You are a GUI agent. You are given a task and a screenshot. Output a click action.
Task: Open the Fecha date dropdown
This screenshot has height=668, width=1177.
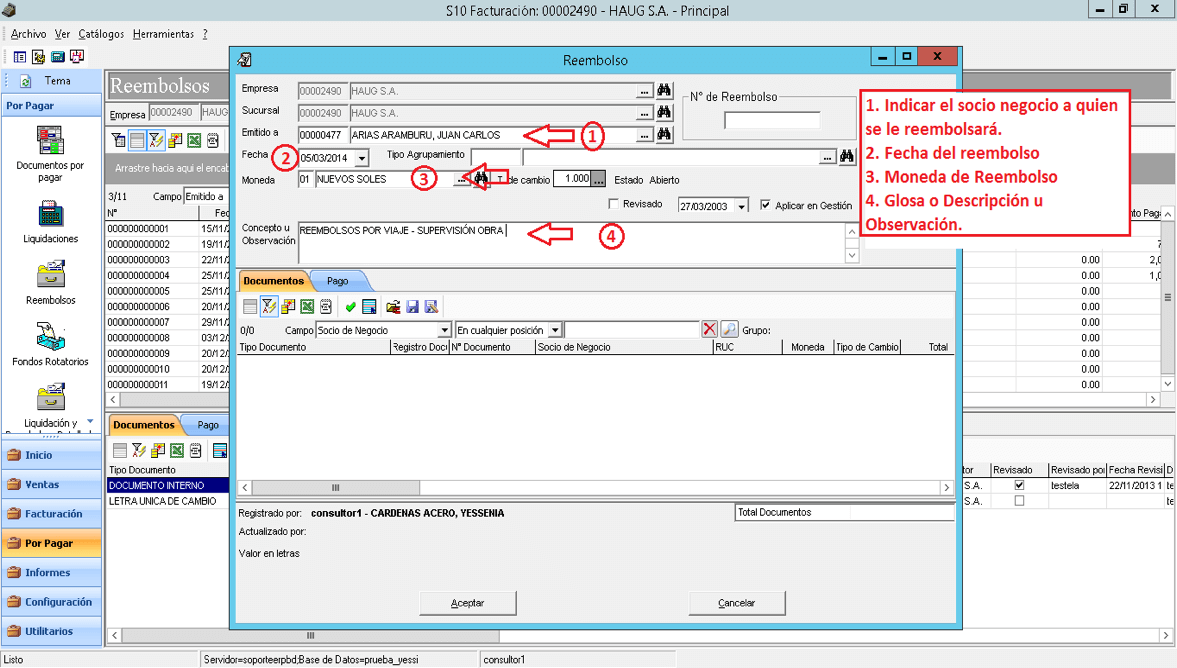pos(363,158)
